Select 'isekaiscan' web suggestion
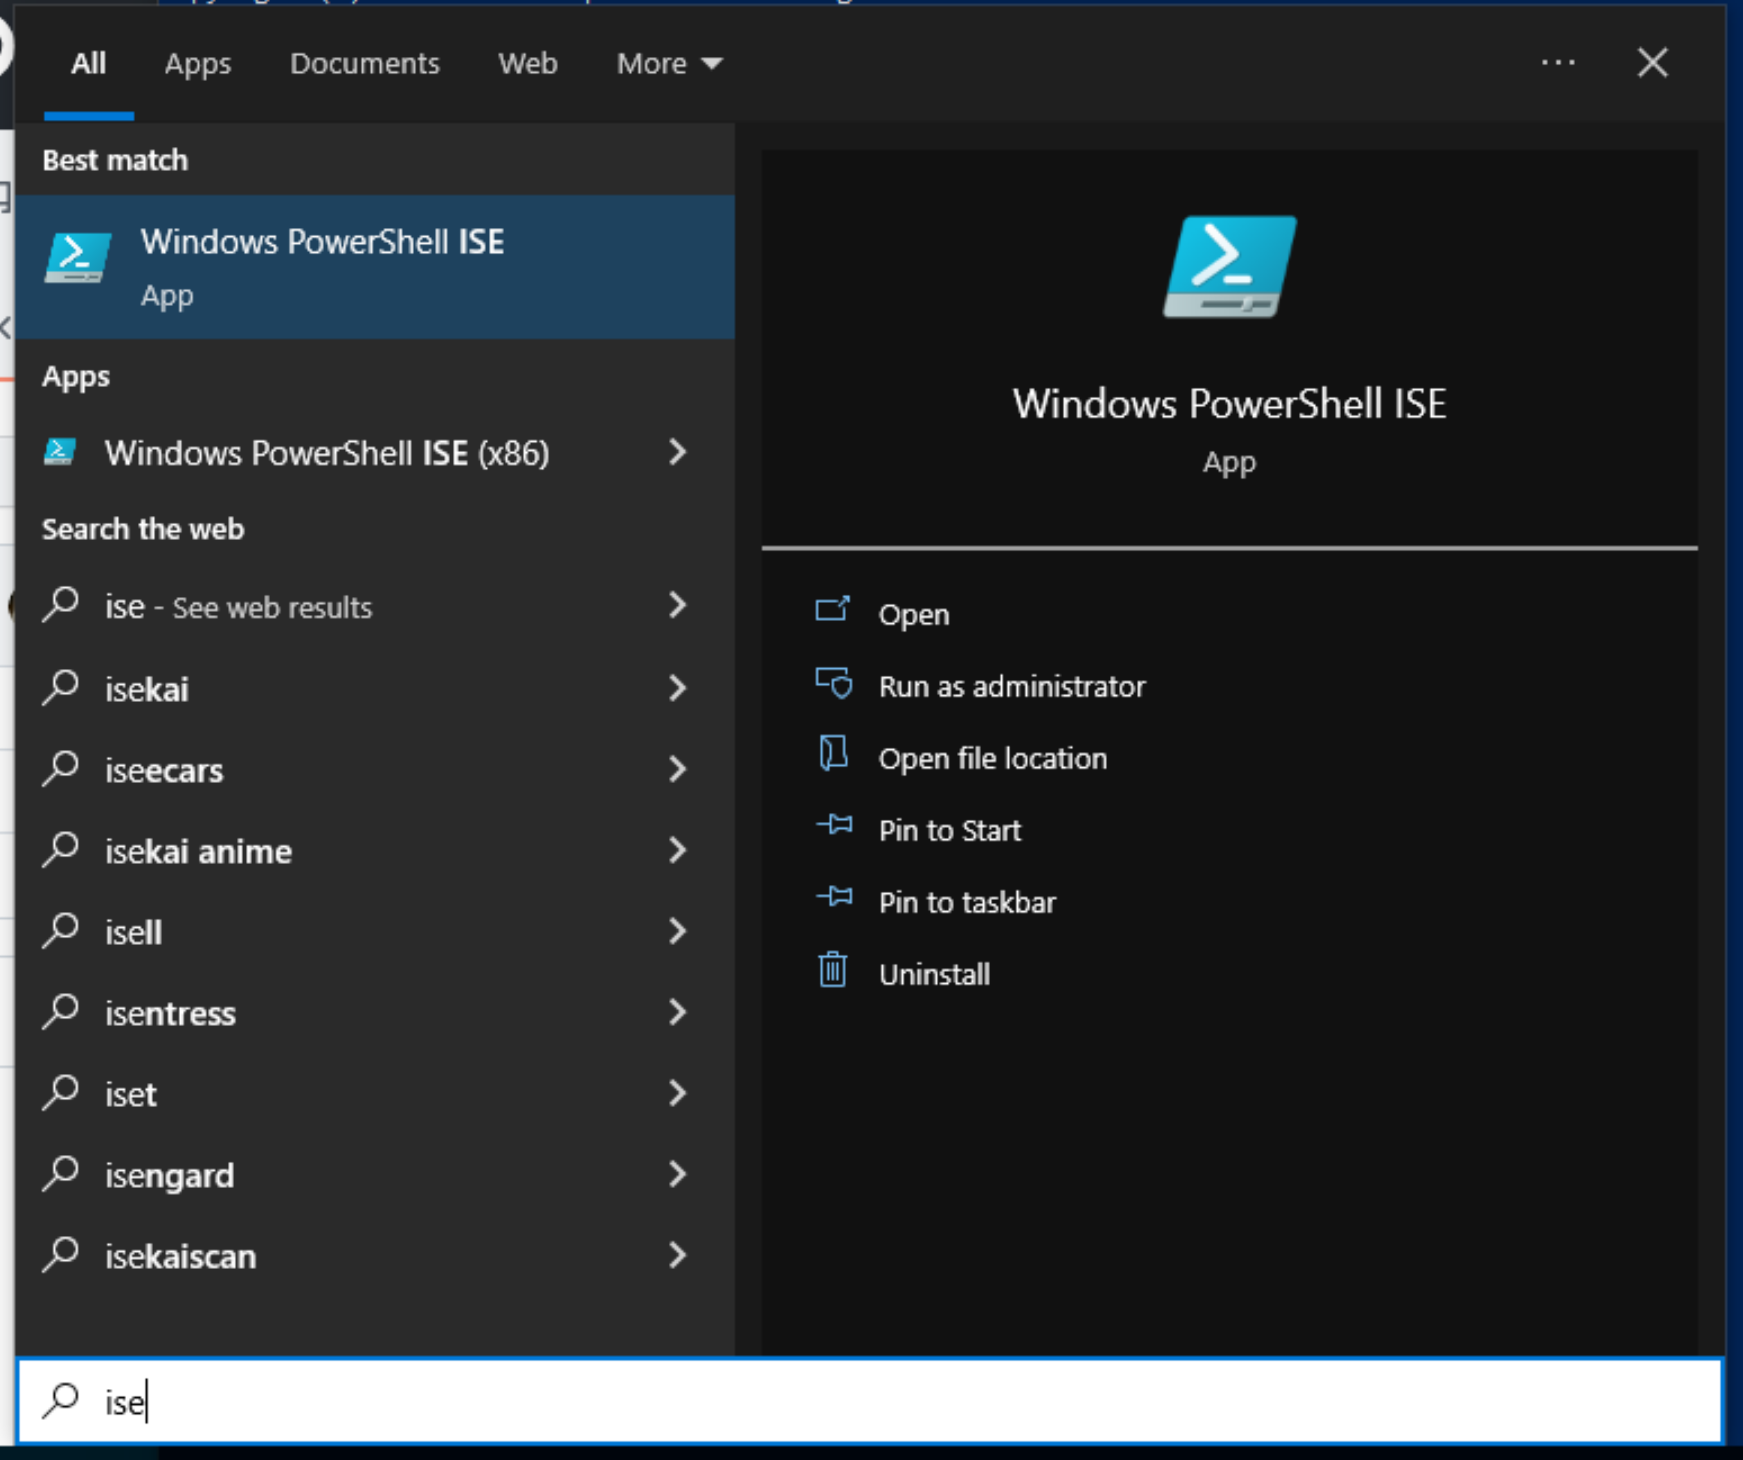This screenshot has height=1460, width=1743. 375,1255
